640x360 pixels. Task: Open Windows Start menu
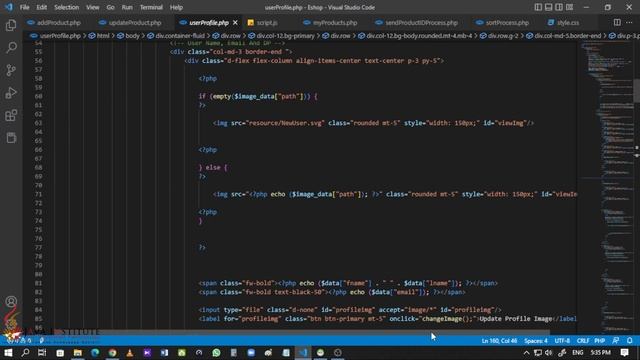click(x=8, y=352)
